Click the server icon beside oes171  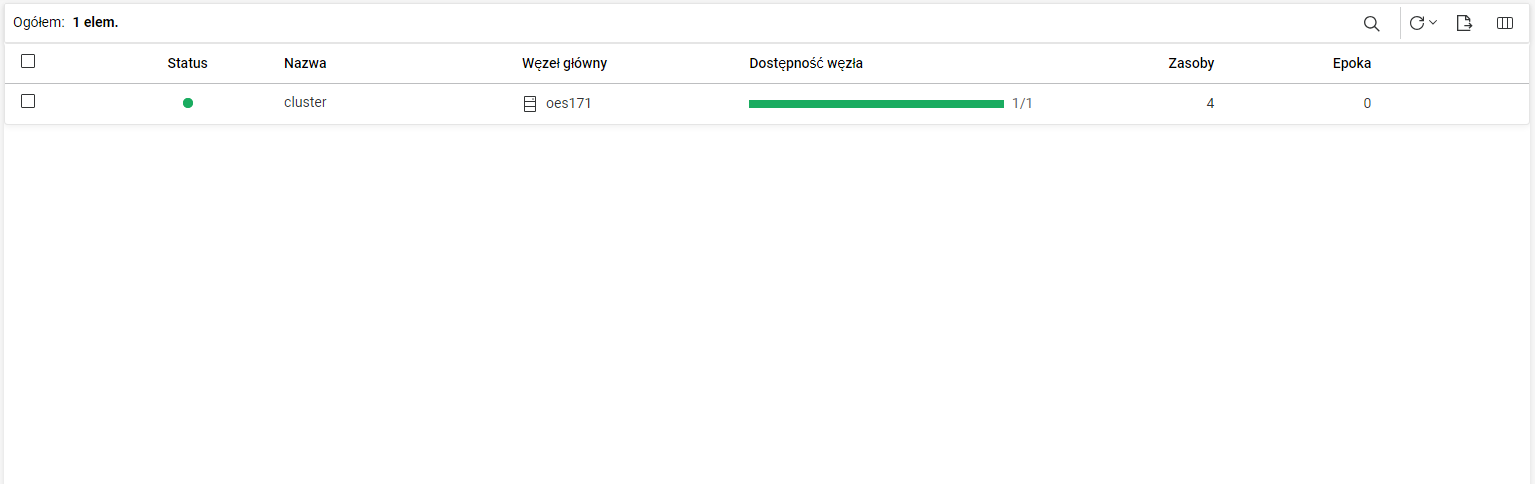pos(530,104)
